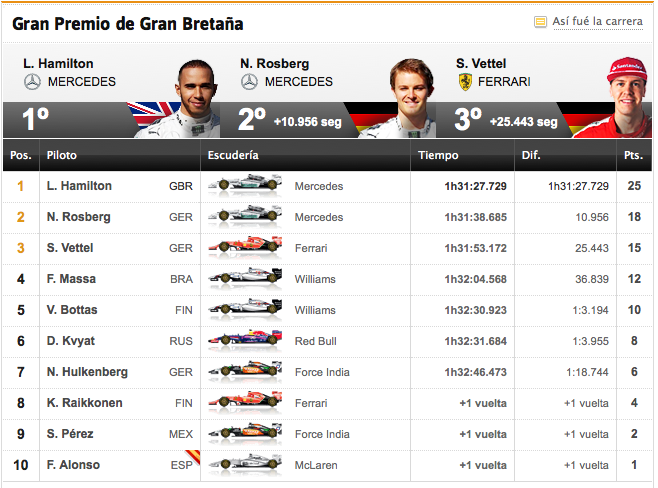Click the Tiempo column header
The image size is (658, 488).
tap(438, 155)
